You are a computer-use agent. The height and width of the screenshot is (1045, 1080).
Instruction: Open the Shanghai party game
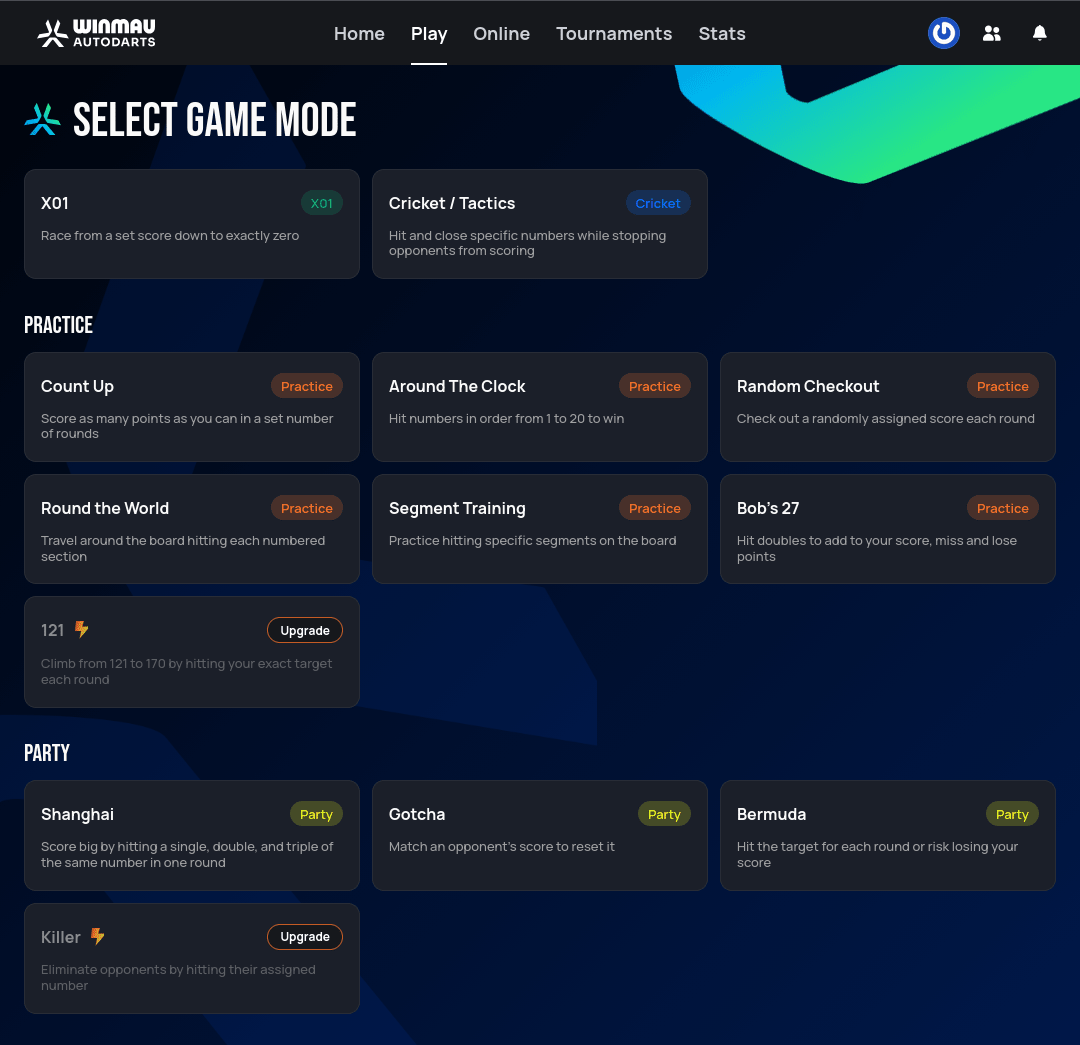coord(191,836)
